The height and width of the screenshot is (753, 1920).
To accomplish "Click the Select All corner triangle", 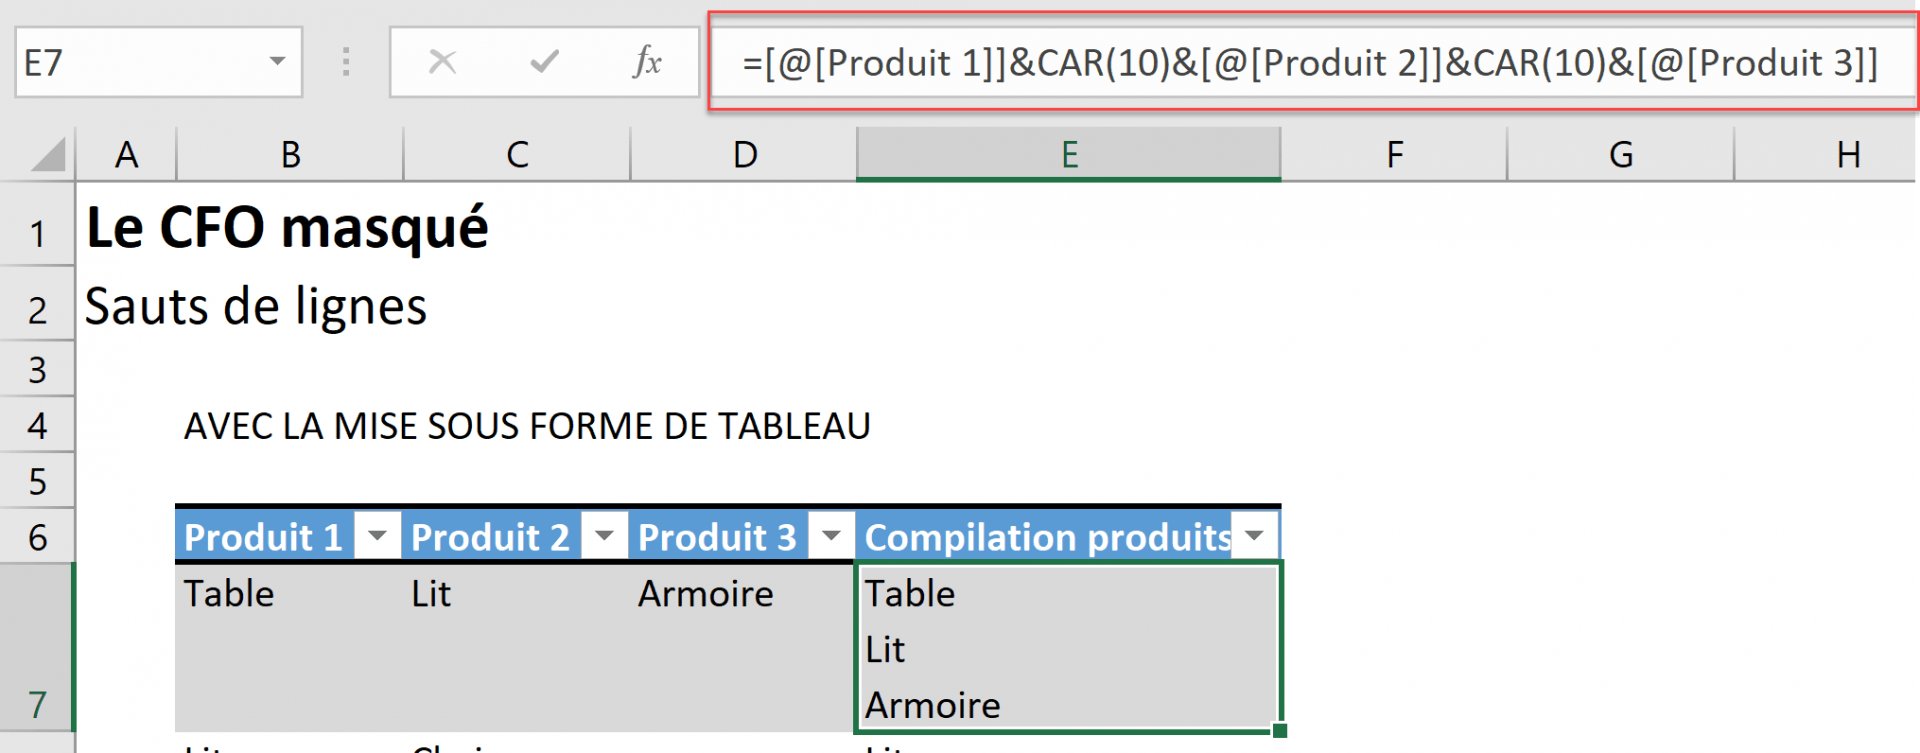I will (47, 155).
